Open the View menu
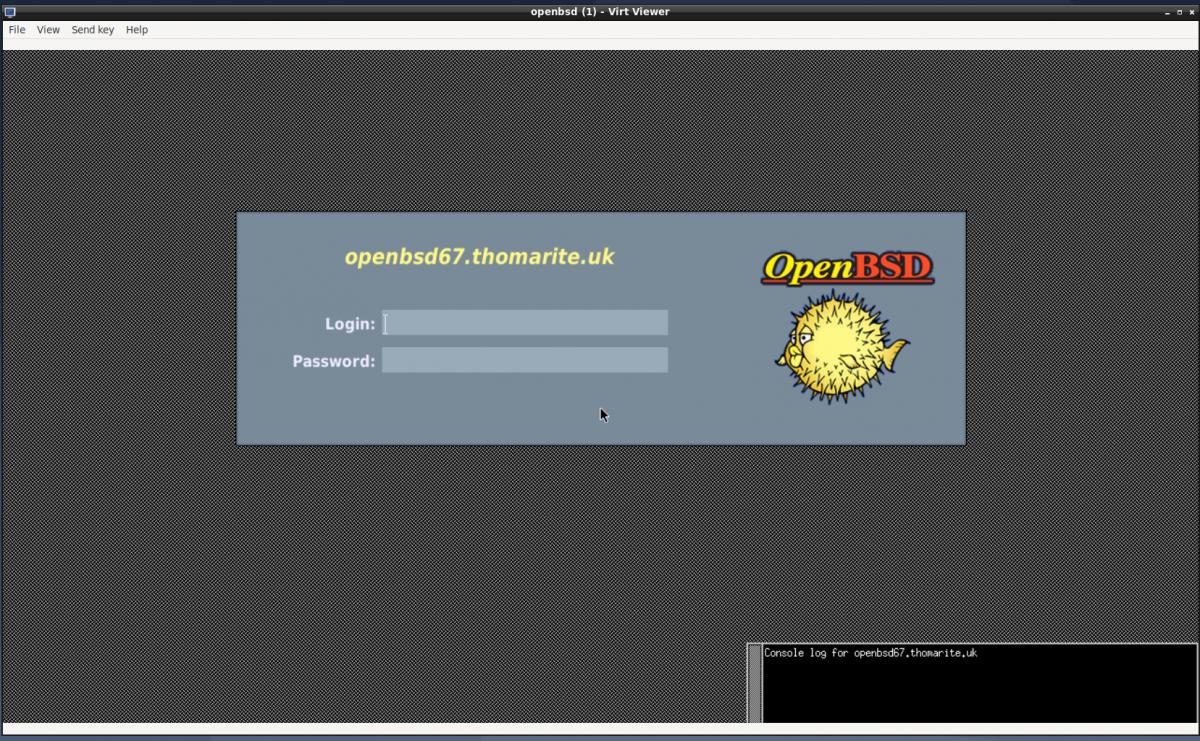This screenshot has height=741, width=1200. 47,29
